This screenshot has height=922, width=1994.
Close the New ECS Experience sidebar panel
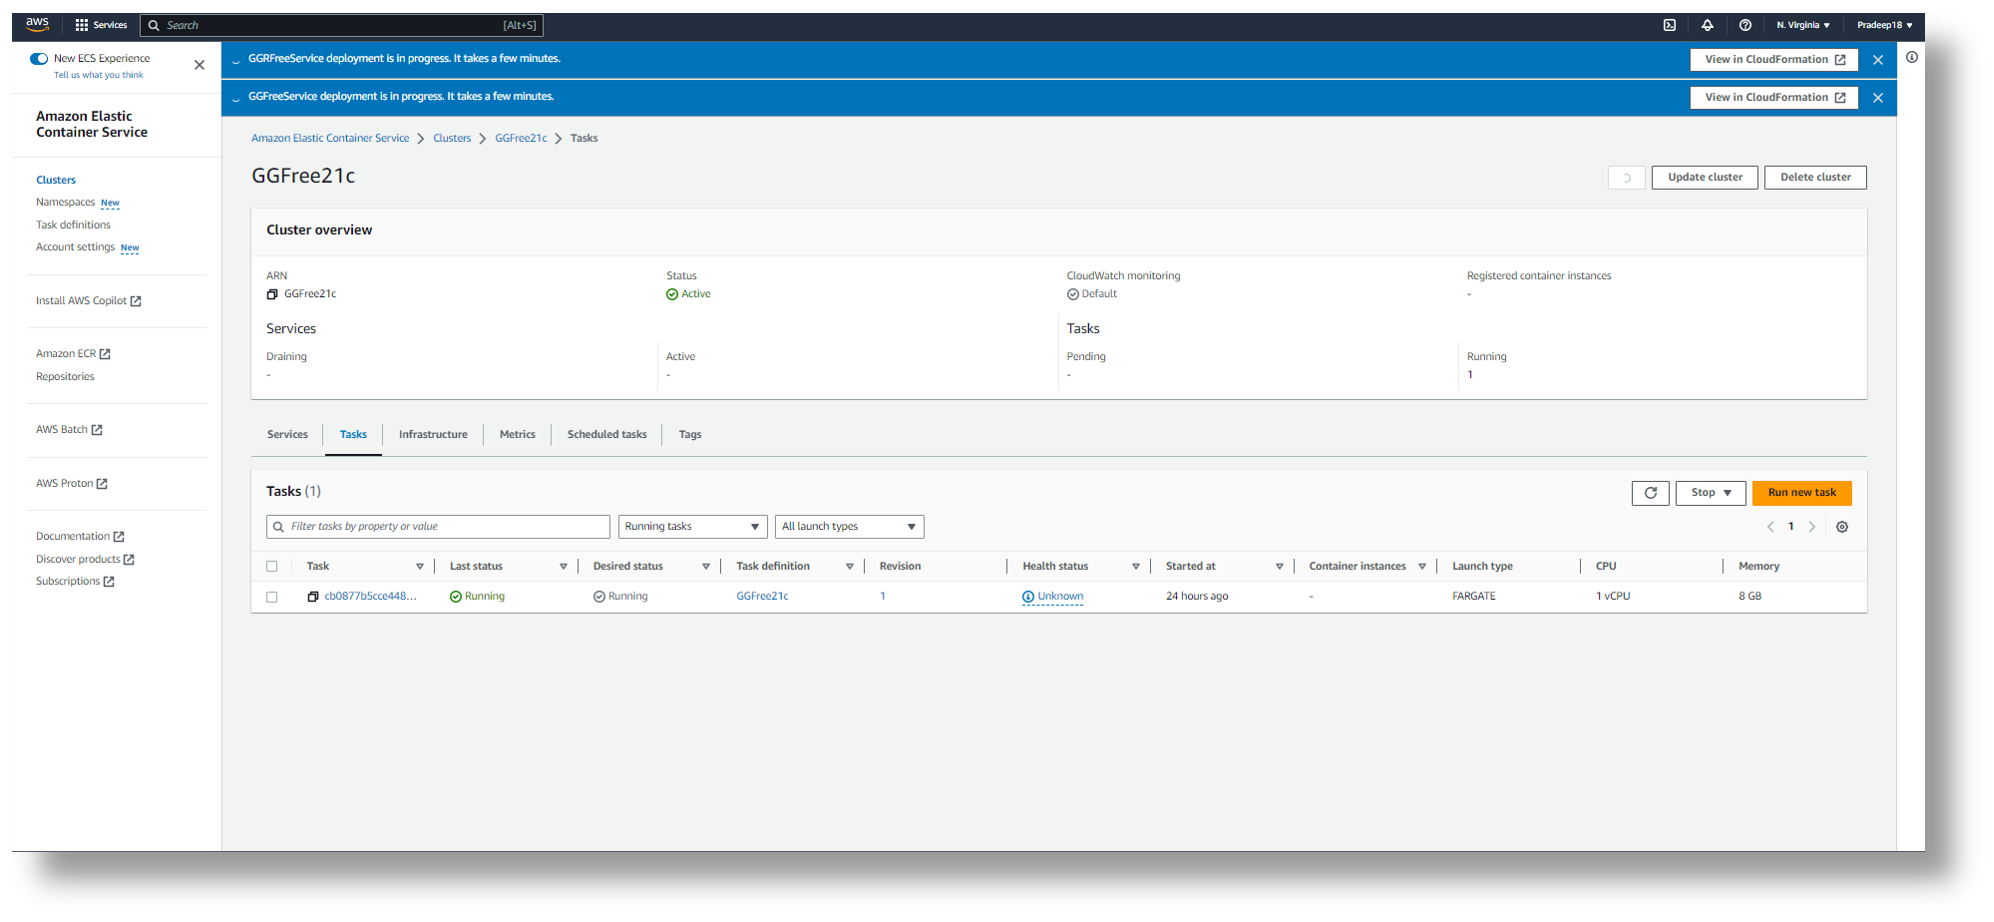click(x=199, y=65)
